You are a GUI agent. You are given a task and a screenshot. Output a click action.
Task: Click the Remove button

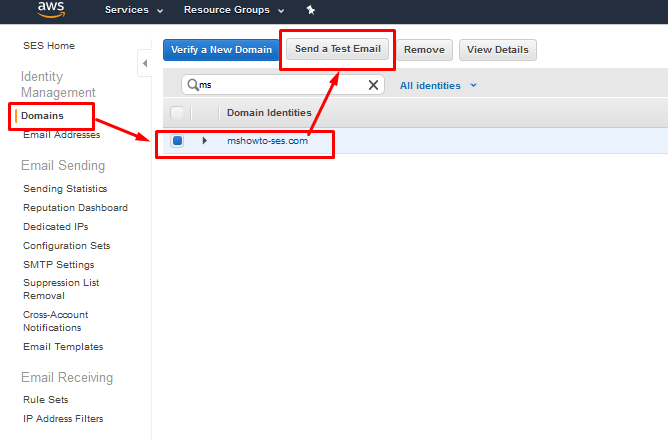coord(424,50)
